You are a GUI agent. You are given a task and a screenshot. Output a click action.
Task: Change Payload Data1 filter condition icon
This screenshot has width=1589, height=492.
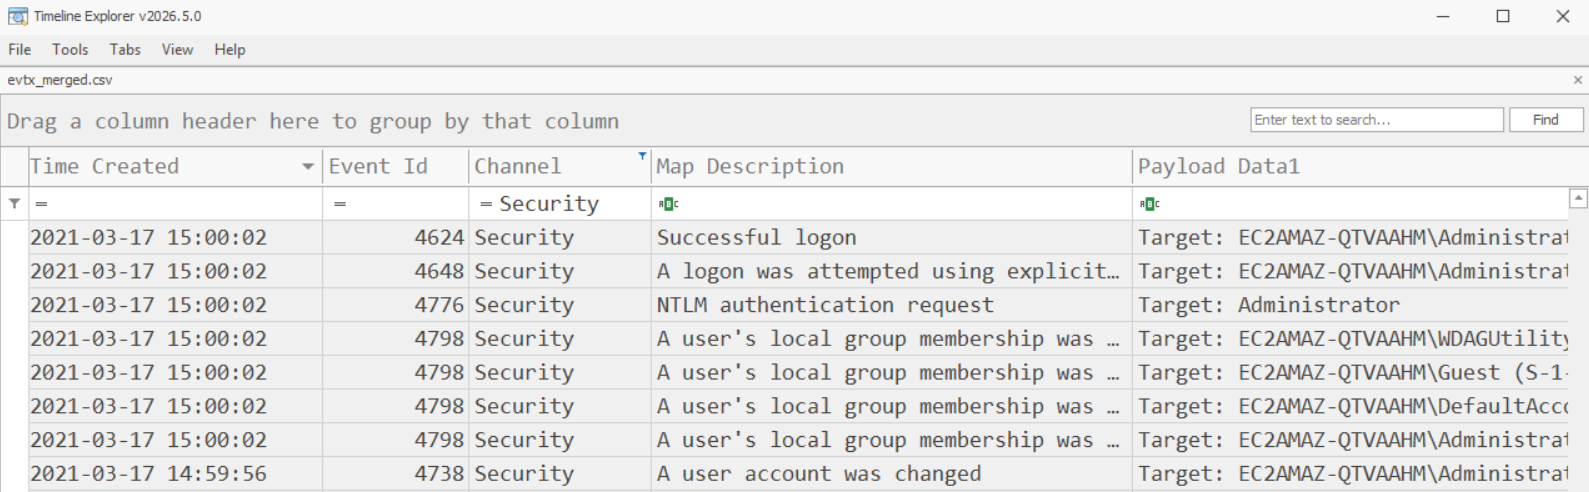pyautogui.click(x=1149, y=204)
